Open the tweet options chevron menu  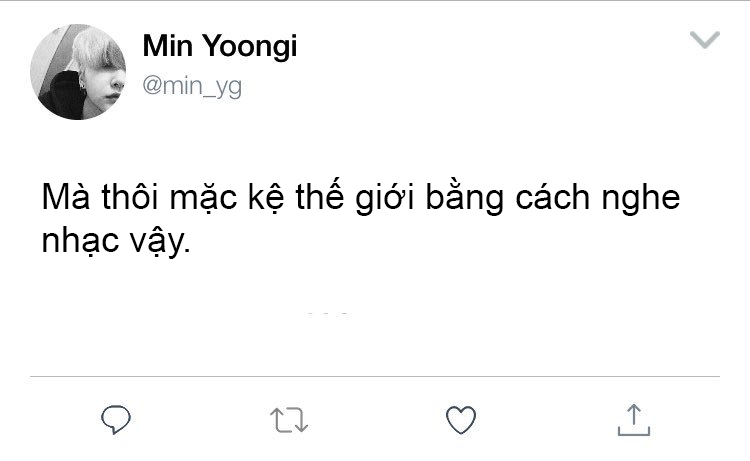point(705,40)
